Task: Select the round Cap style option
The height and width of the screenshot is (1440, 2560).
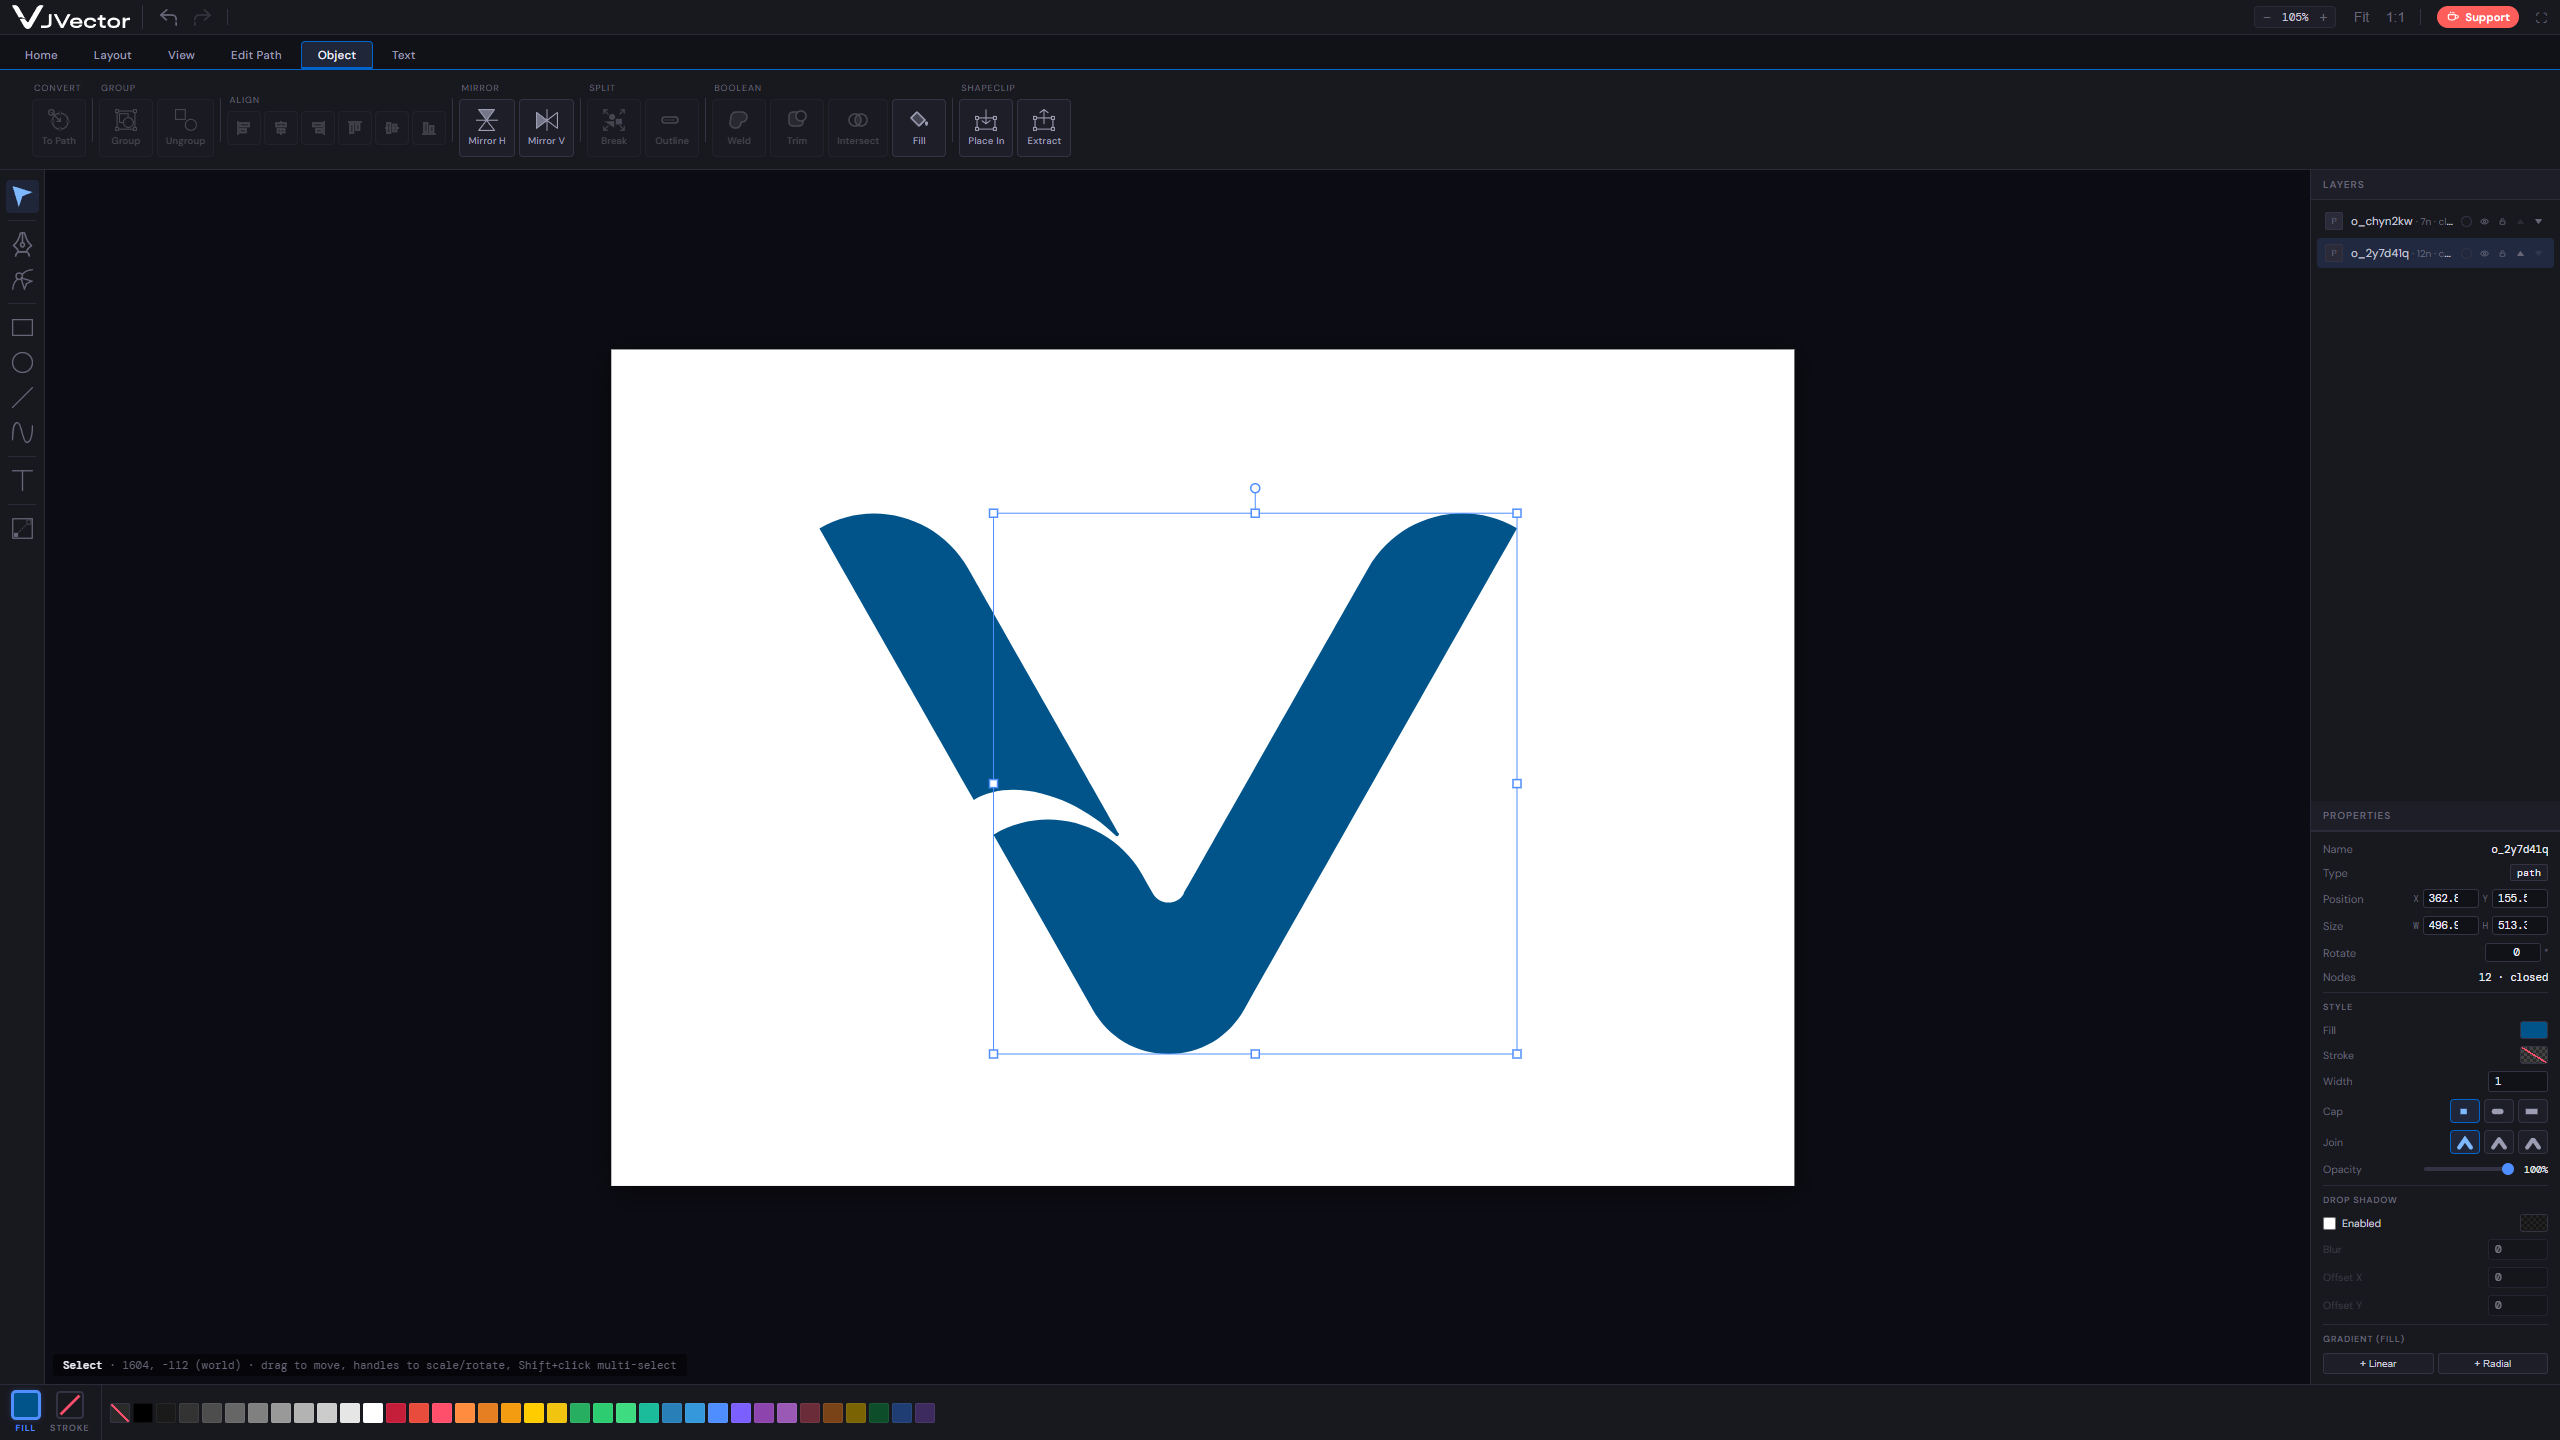Action: 2498,1111
